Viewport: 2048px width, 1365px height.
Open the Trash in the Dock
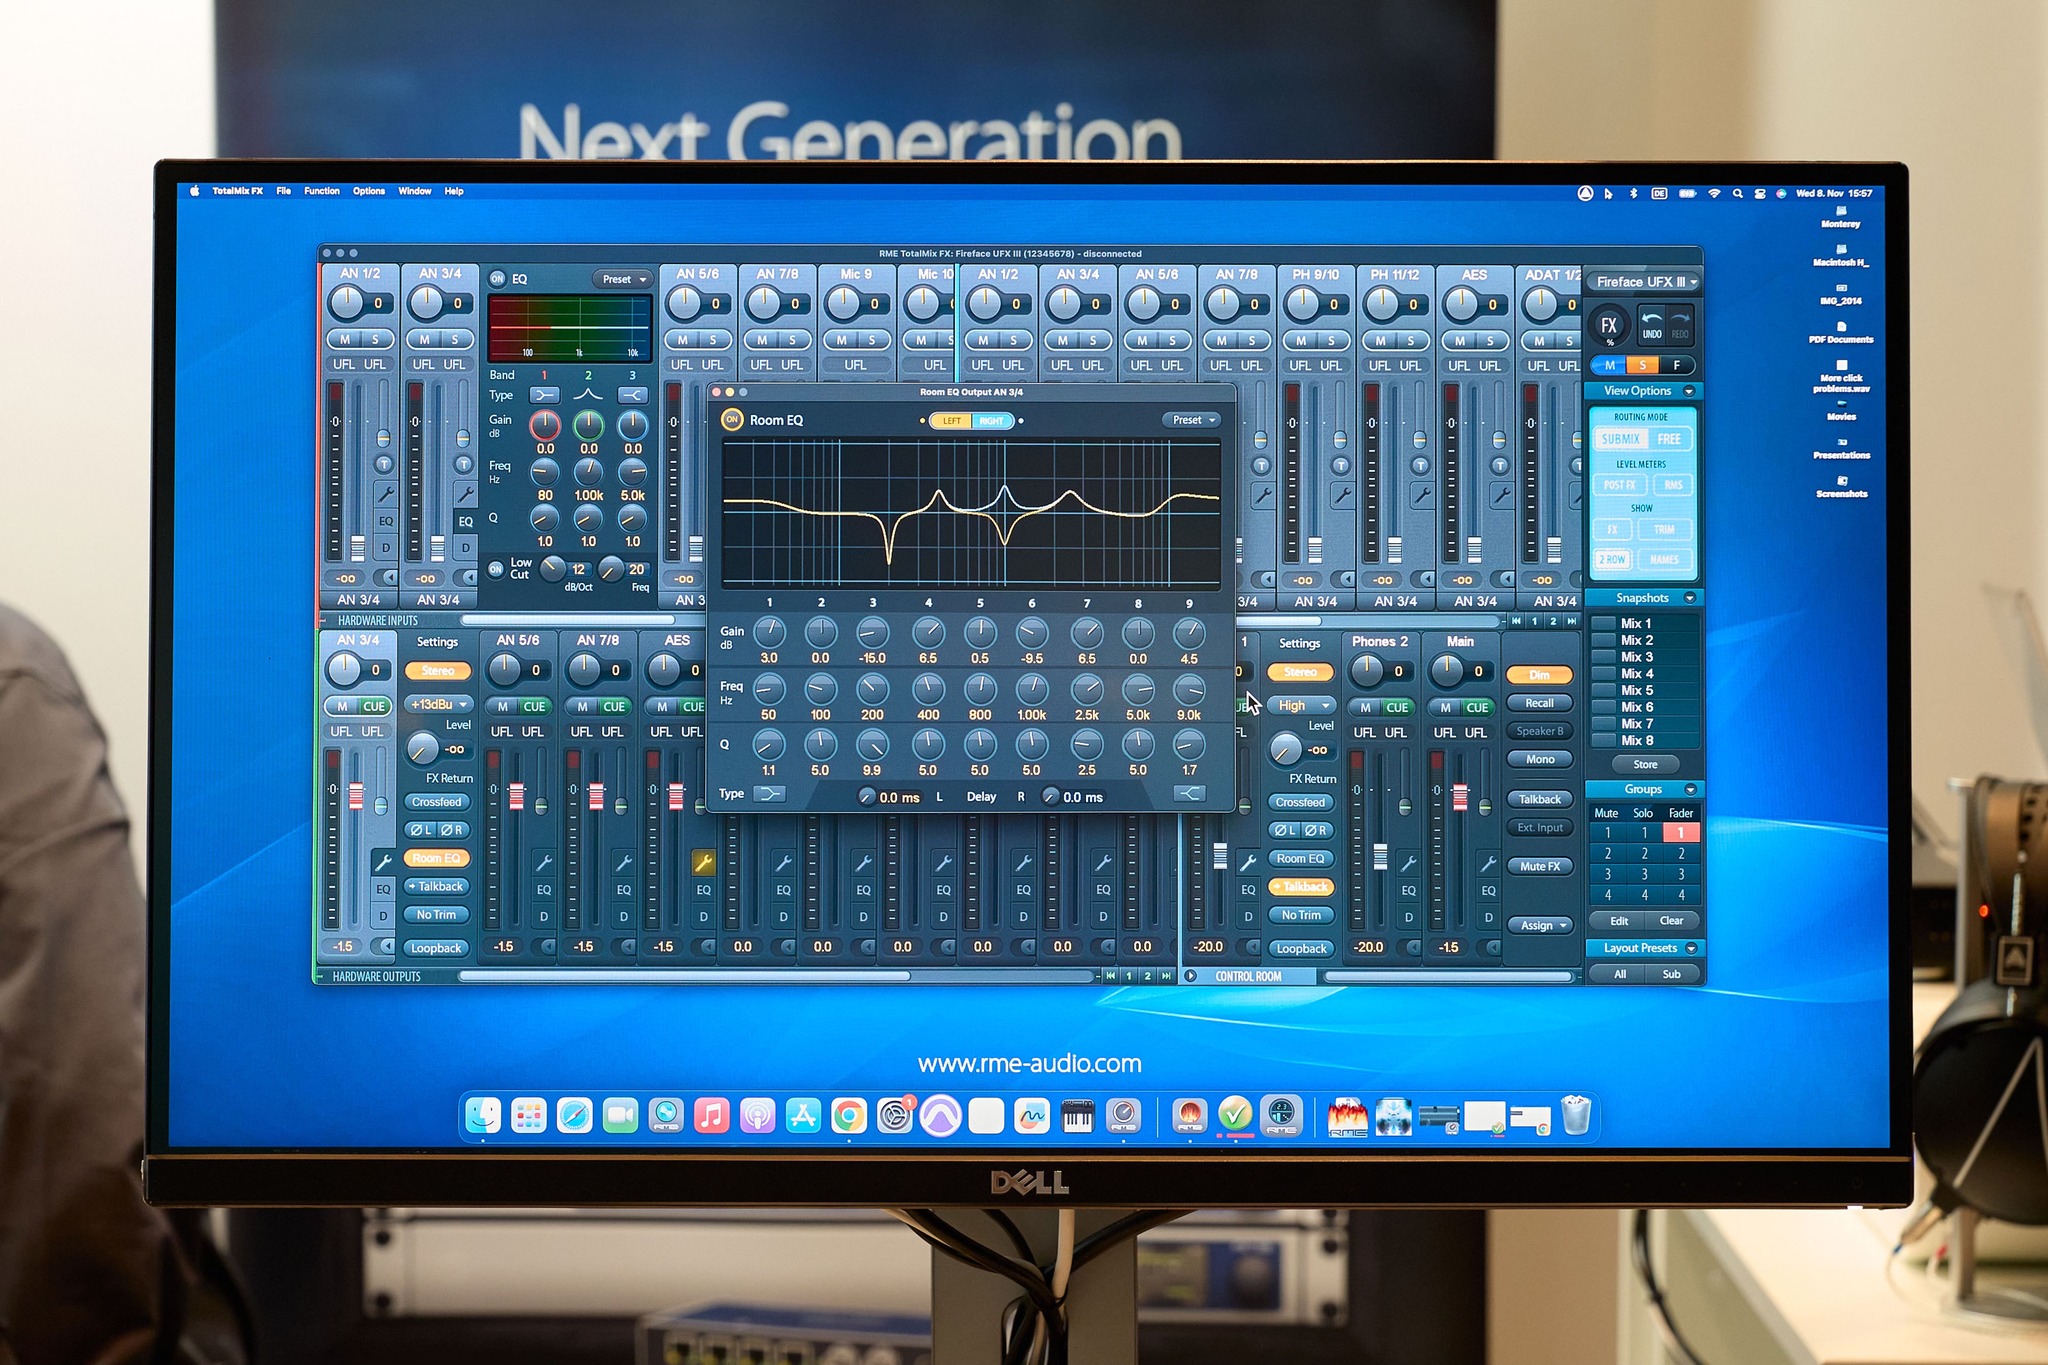click(x=1576, y=1115)
